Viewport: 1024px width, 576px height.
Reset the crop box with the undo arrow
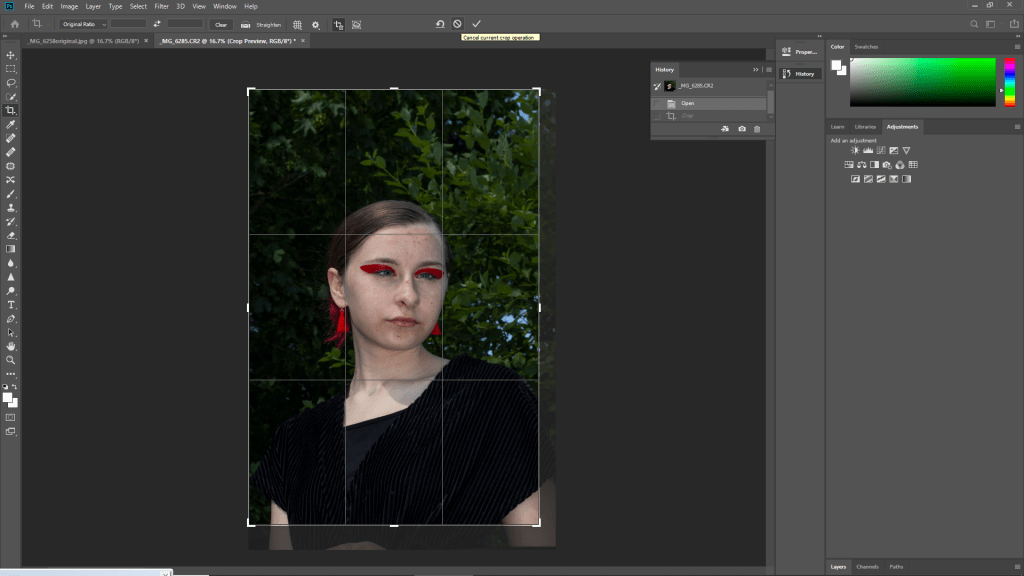pyautogui.click(x=439, y=24)
